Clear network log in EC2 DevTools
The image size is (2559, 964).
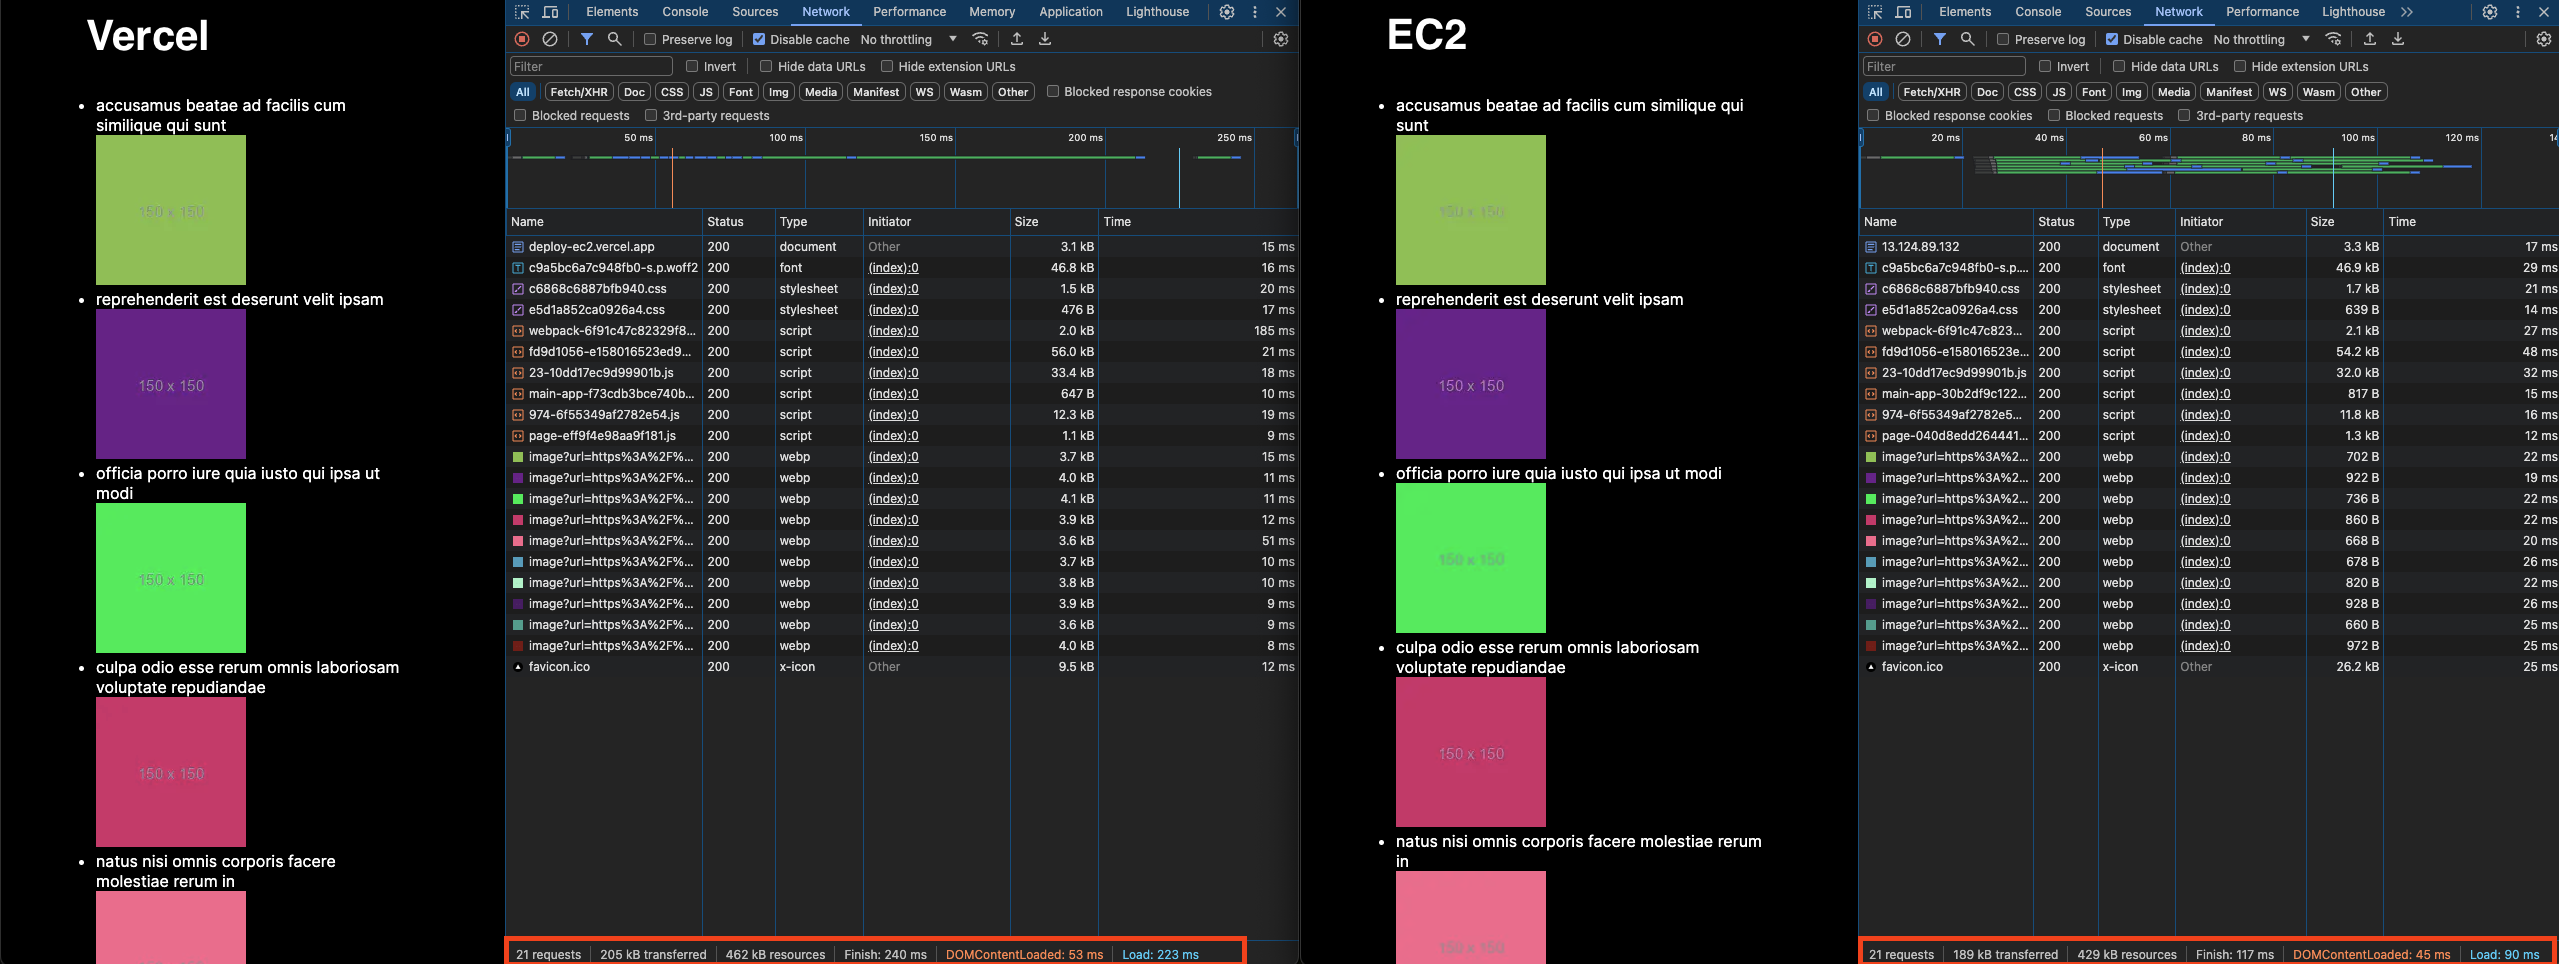pos(1903,39)
